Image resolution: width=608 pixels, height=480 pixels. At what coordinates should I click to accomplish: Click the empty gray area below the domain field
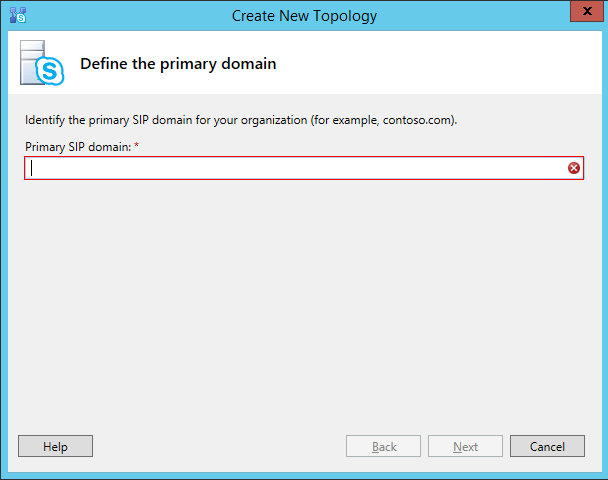300,300
